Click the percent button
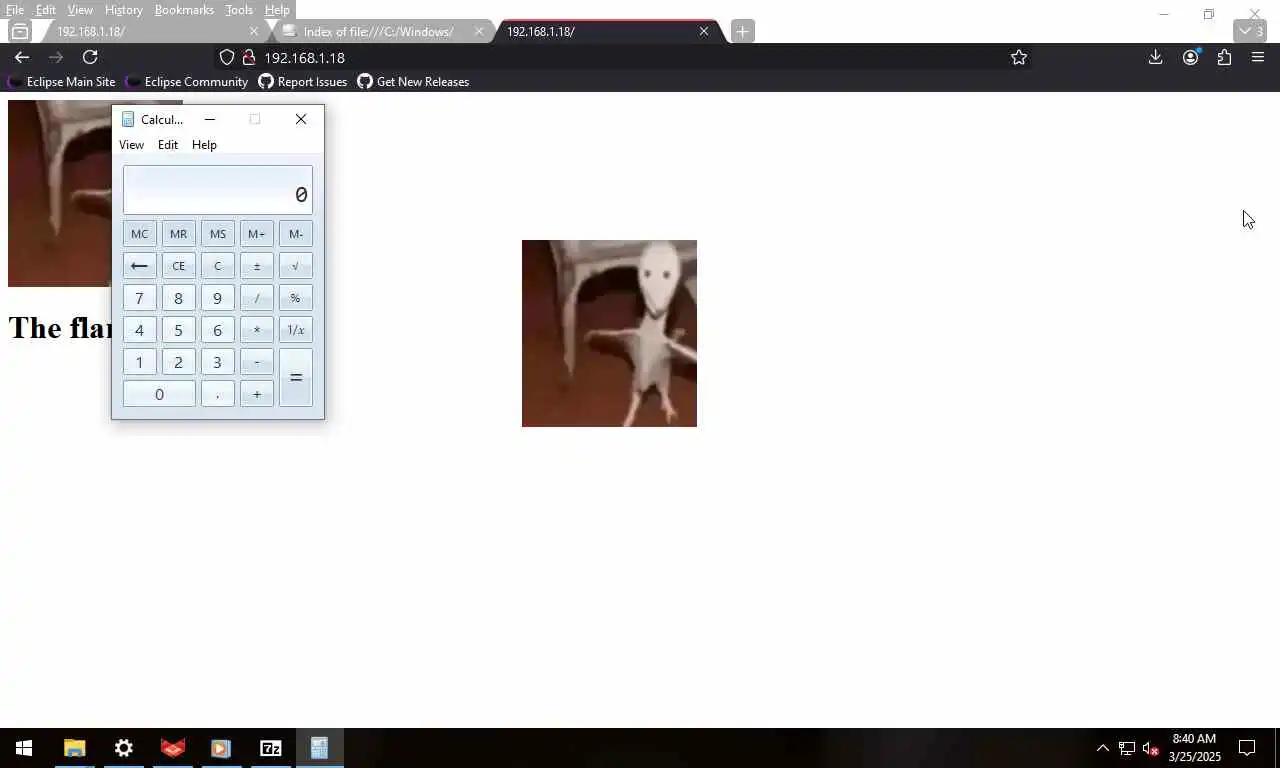Screen dimensions: 1280x768 point(296,298)
